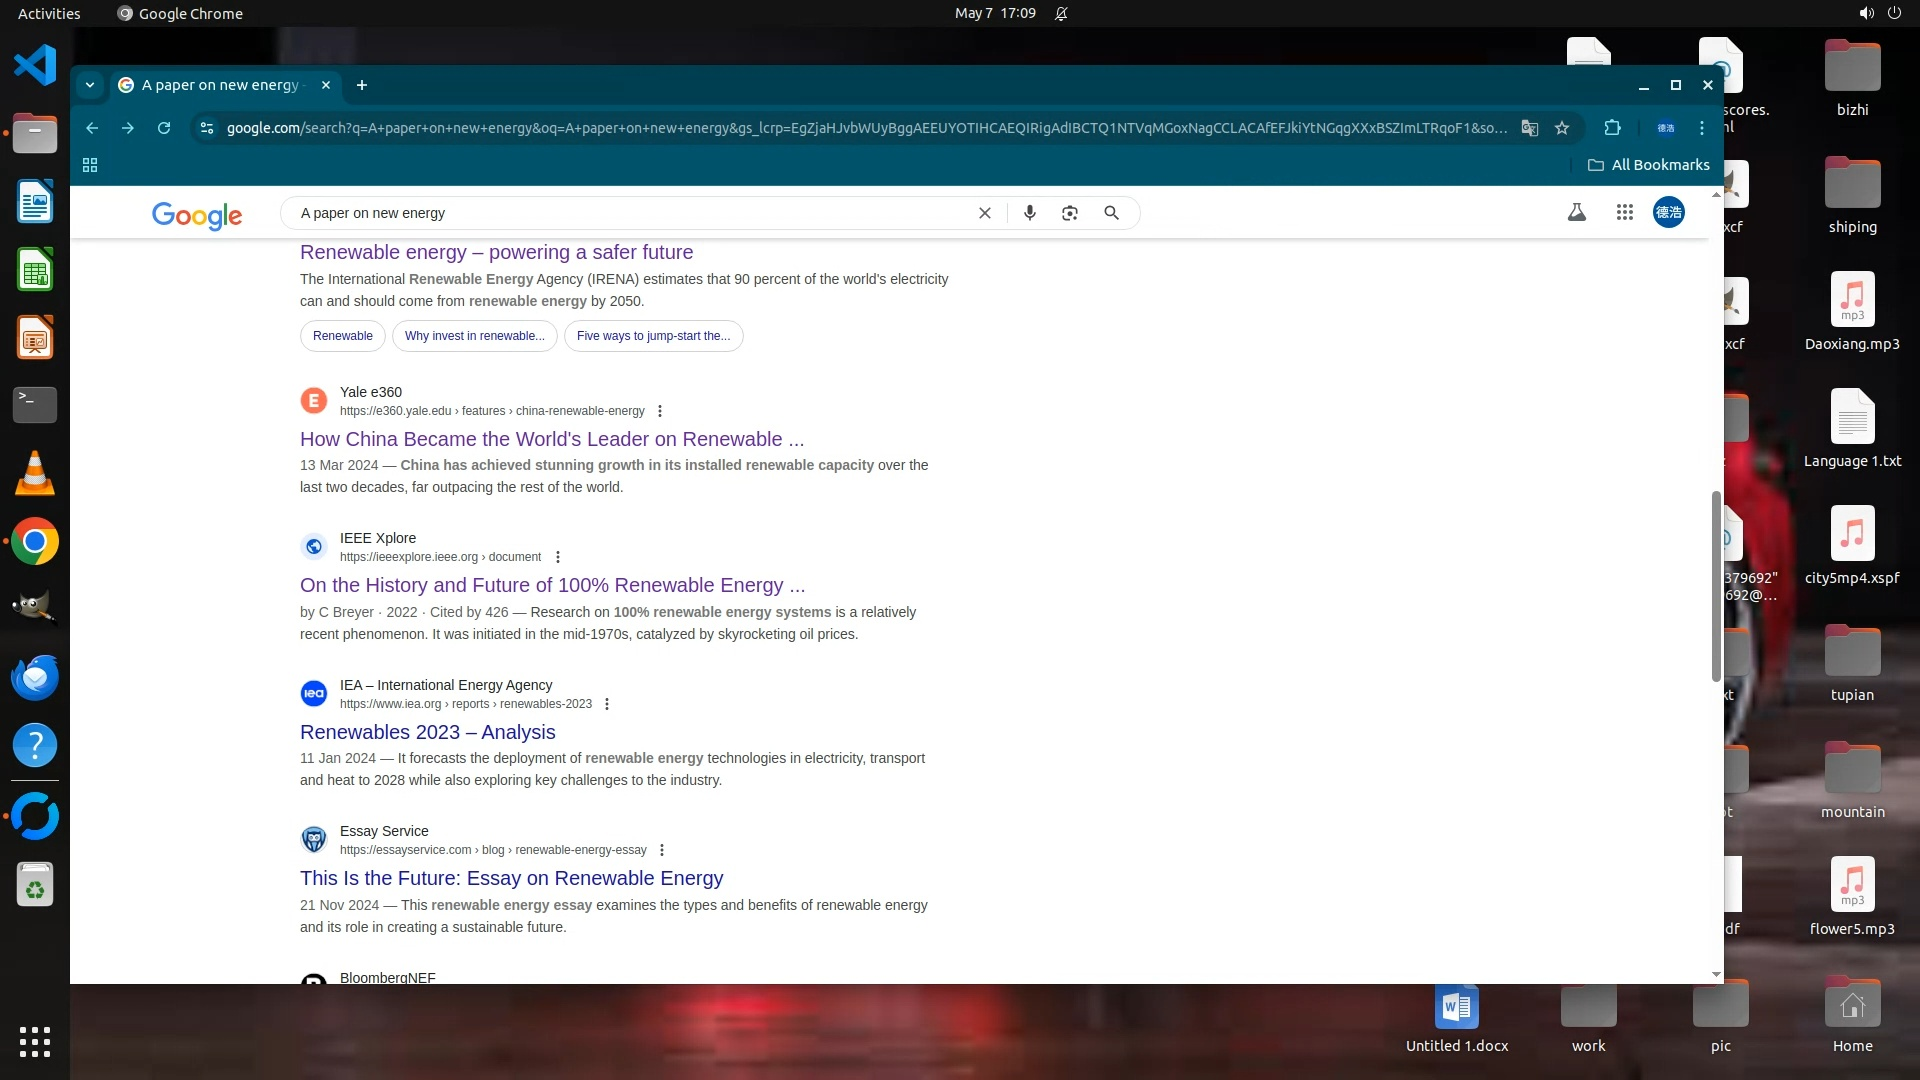Viewport: 1920px width, 1080px height.
Task: Click the translate page icon
Action: (x=1529, y=128)
